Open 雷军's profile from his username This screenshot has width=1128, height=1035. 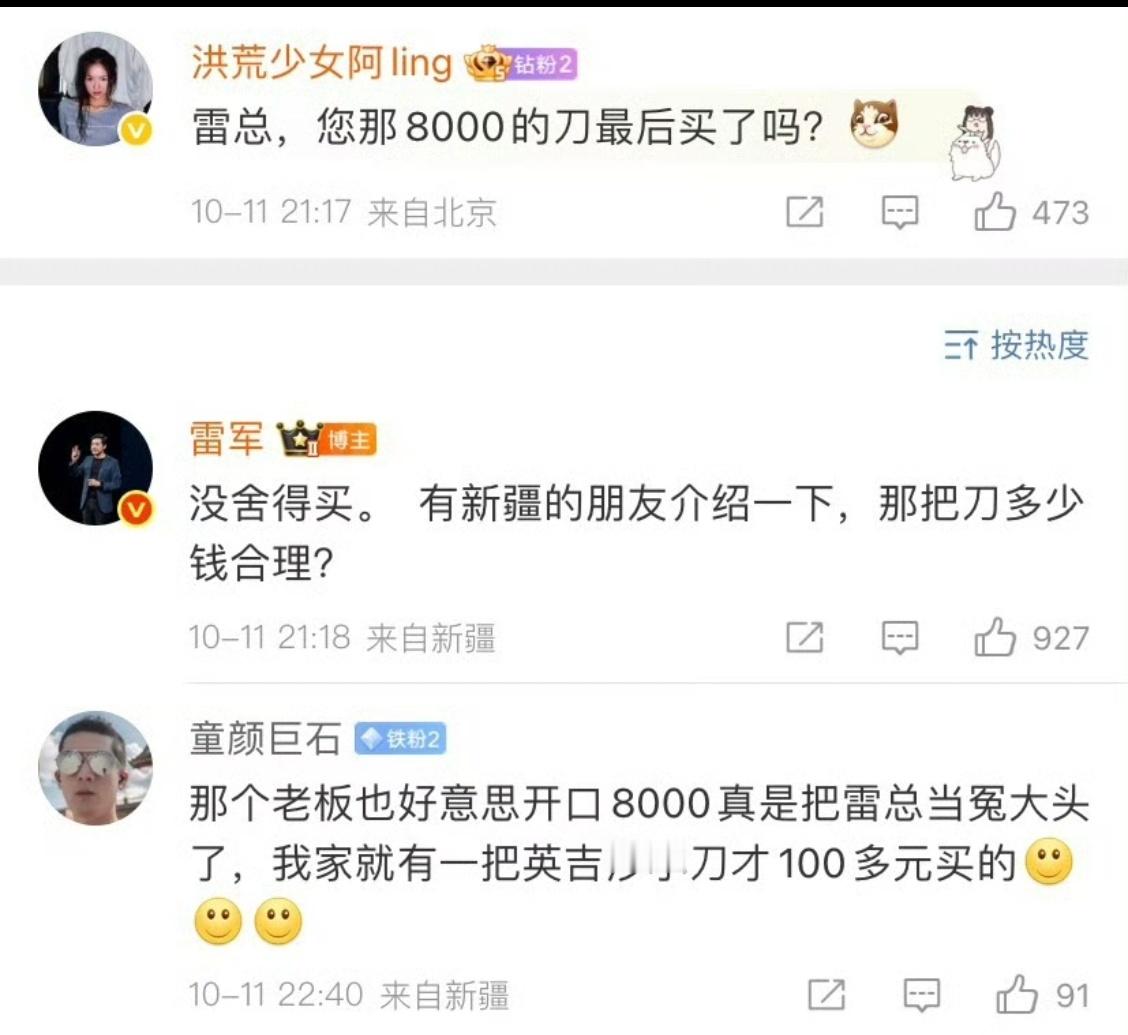(x=226, y=438)
